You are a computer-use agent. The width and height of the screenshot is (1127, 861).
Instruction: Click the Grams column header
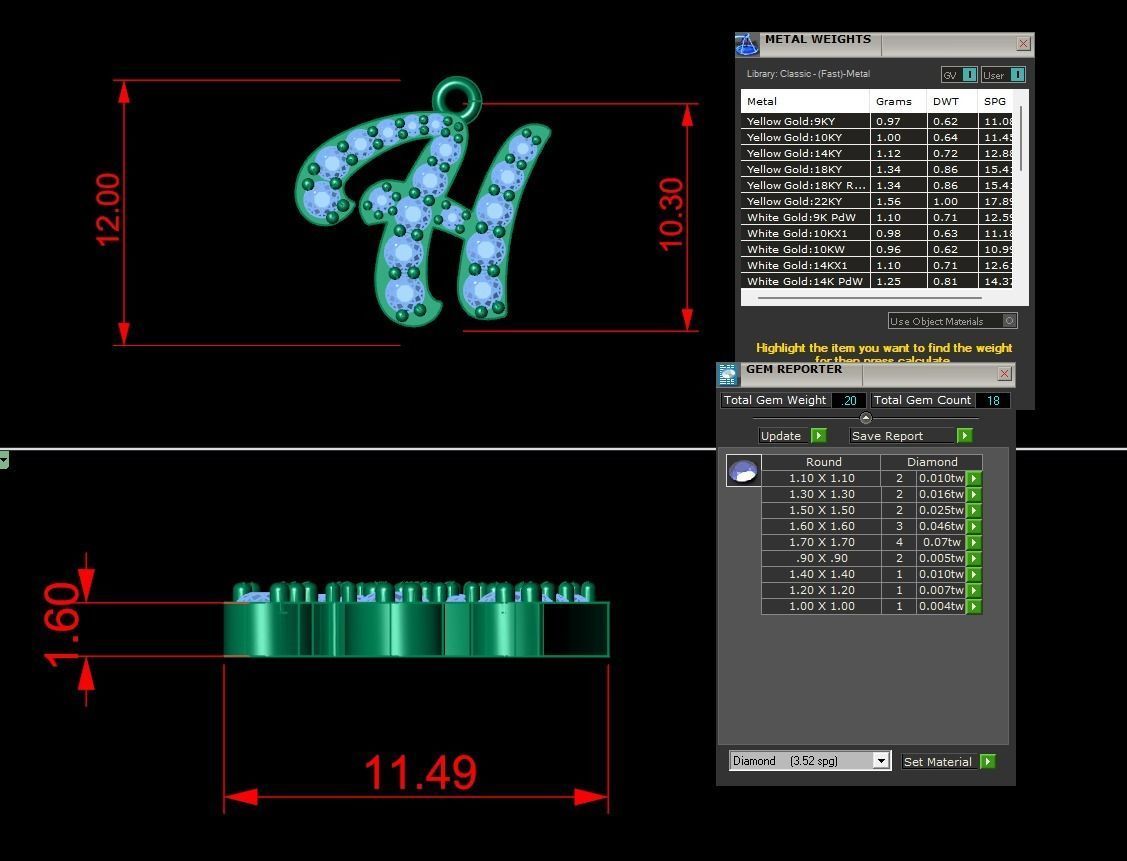pos(898,101)
